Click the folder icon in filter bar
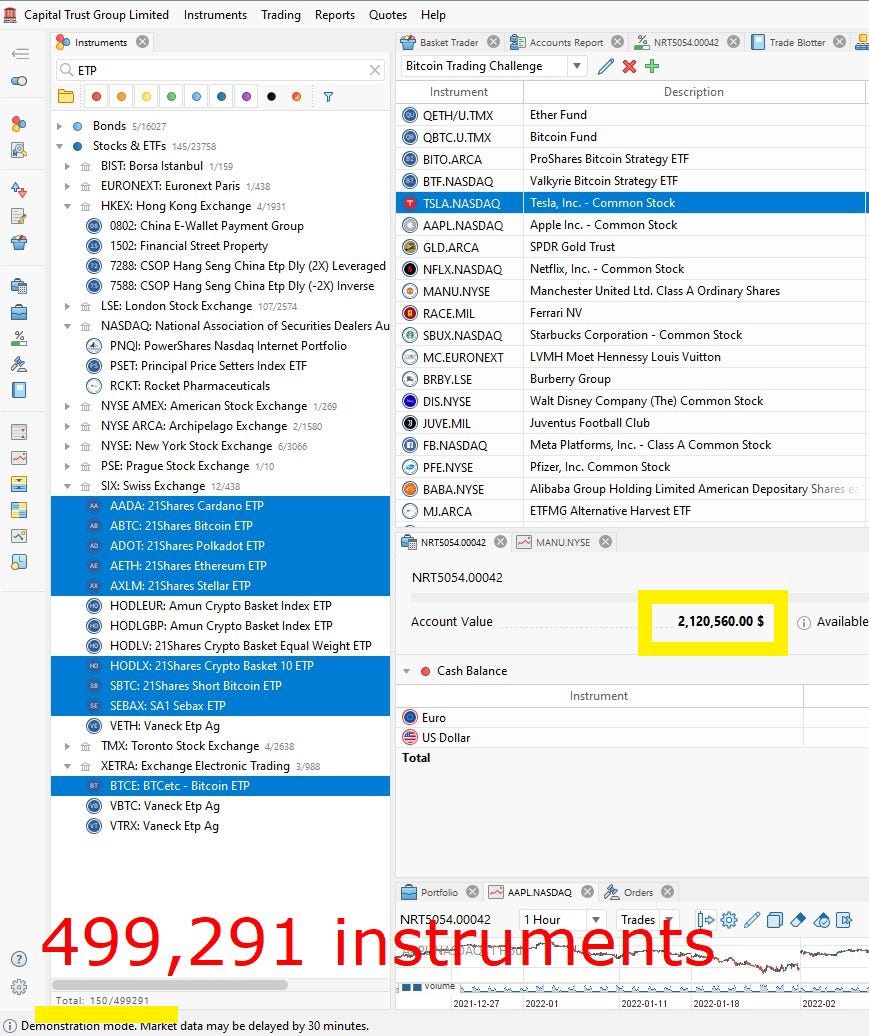Viewport: 869px width, 1036px height. [x=65, y=96]
